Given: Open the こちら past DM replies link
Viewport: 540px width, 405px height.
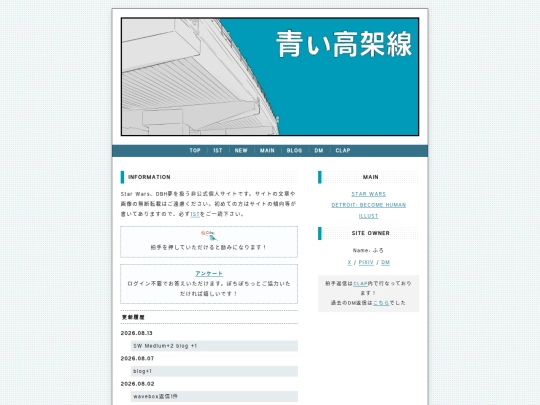Looking at the screenshot, I should click(x=381, y=303).
